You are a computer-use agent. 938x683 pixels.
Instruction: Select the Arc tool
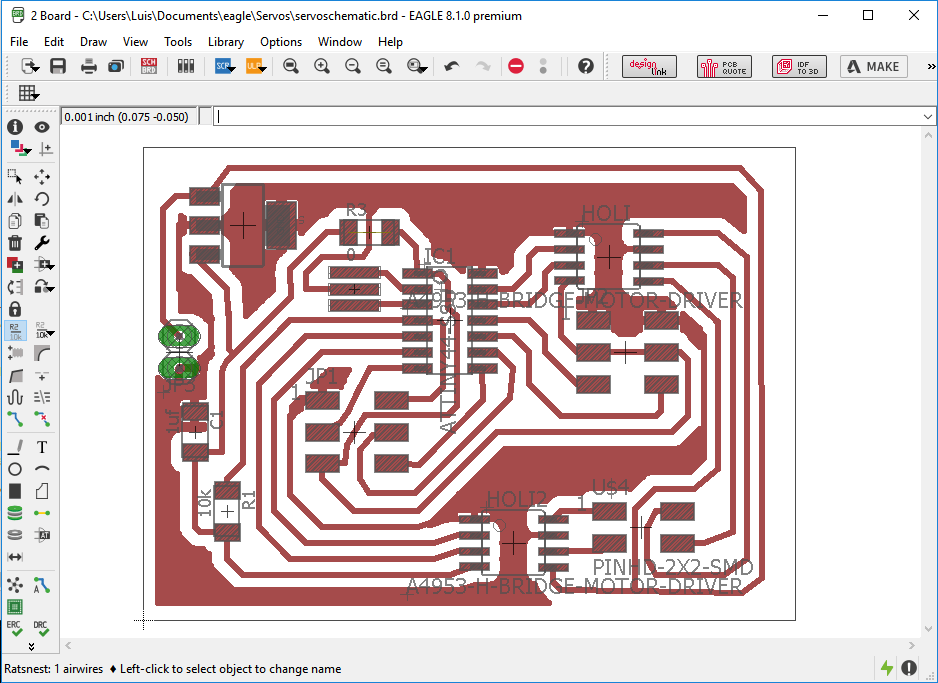click(42, 469)
